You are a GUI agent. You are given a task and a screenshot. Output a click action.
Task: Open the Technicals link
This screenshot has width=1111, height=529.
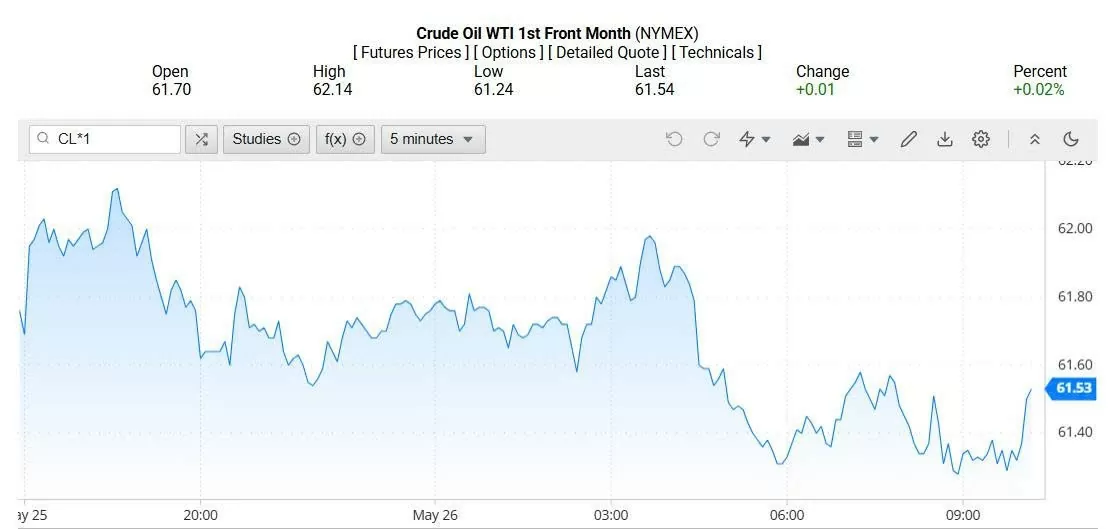[716, 52]
